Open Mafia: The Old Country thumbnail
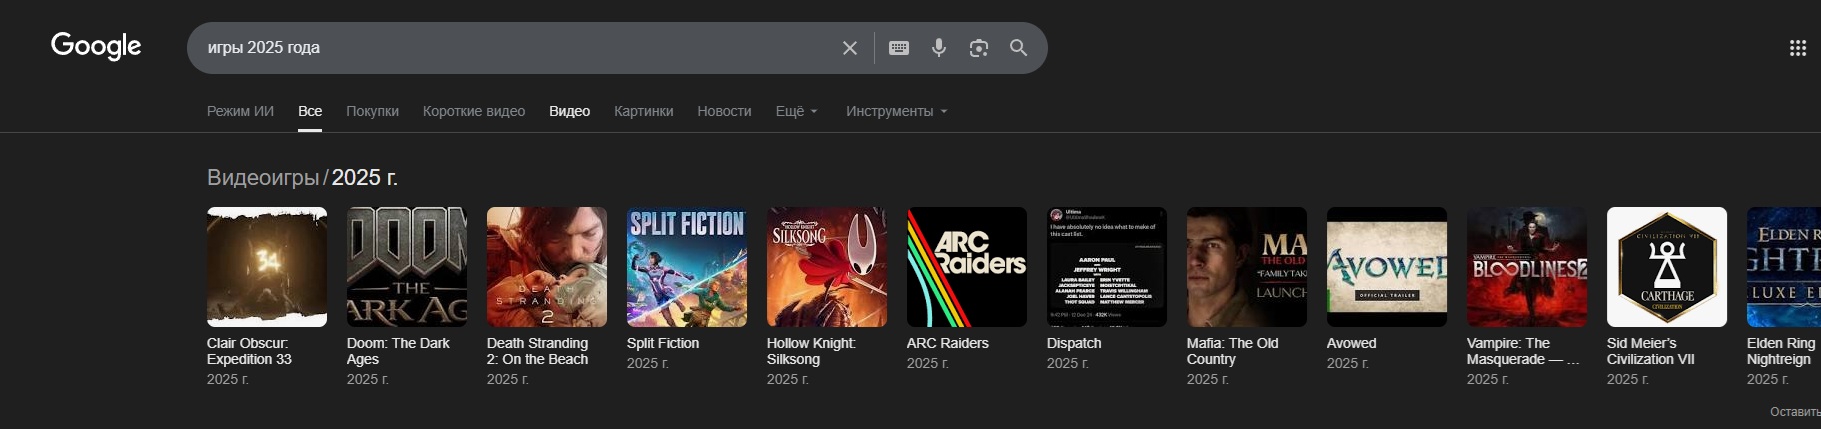This screenshot has width=1821, height=429. (x=1247, y=267)
